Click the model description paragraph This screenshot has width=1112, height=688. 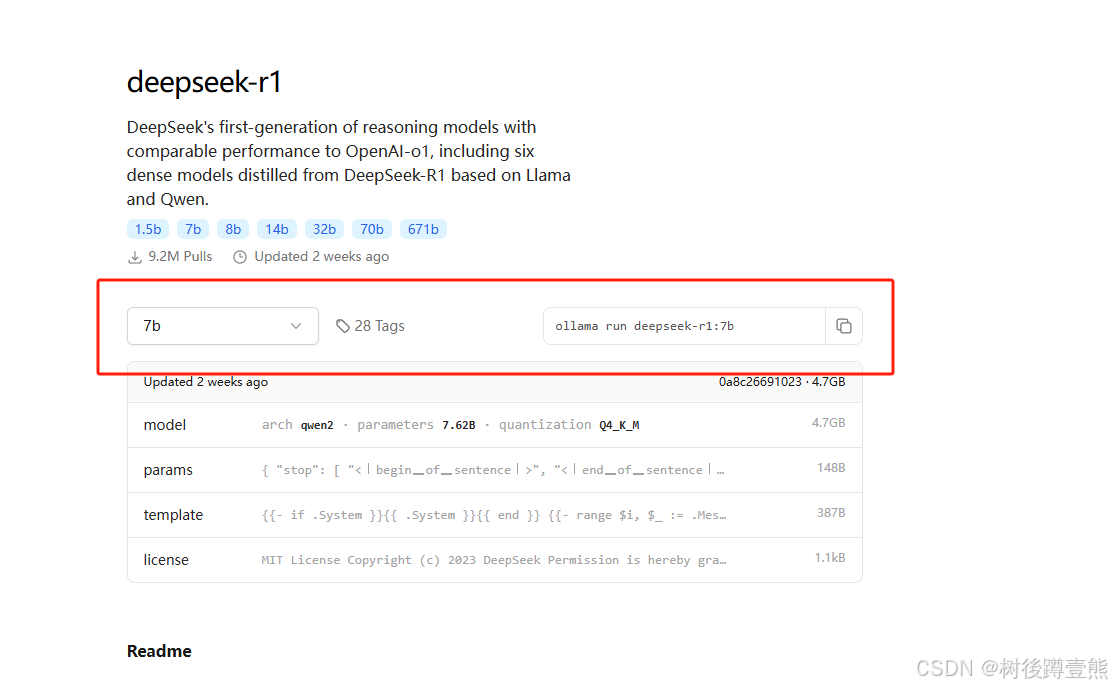(348, 163)
